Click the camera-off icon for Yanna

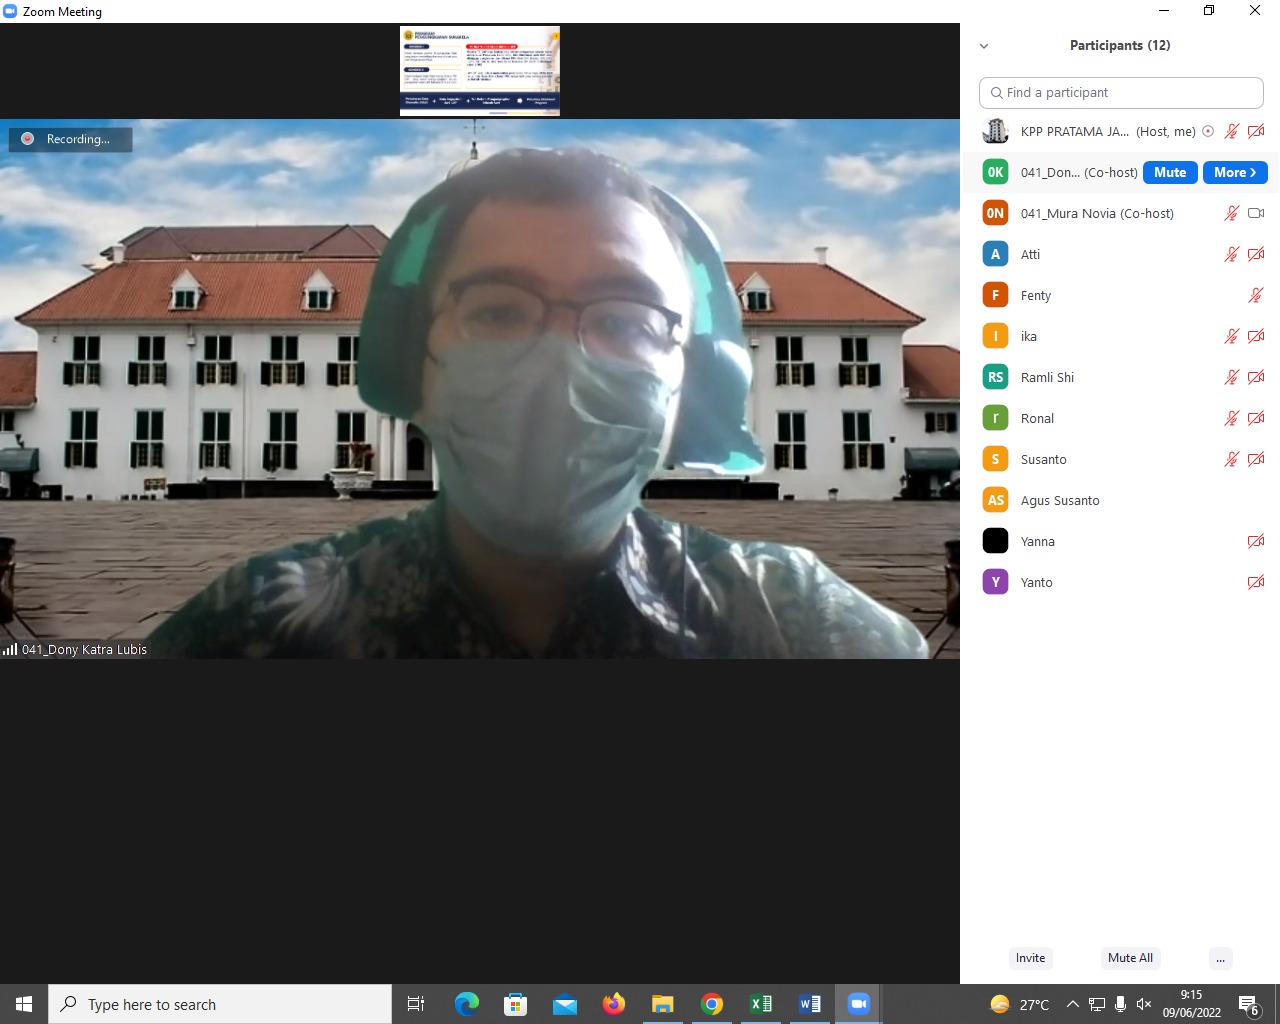point(1256,541)
